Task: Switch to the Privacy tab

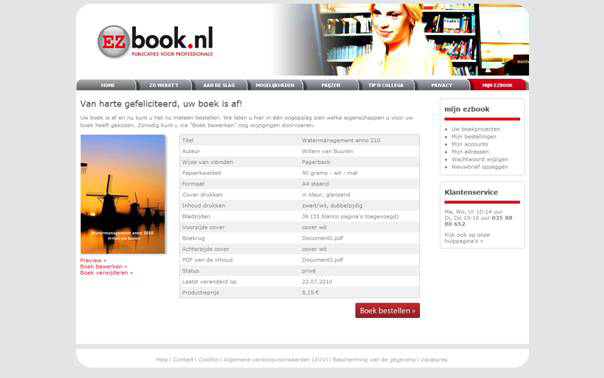Action: coord(442,85)
